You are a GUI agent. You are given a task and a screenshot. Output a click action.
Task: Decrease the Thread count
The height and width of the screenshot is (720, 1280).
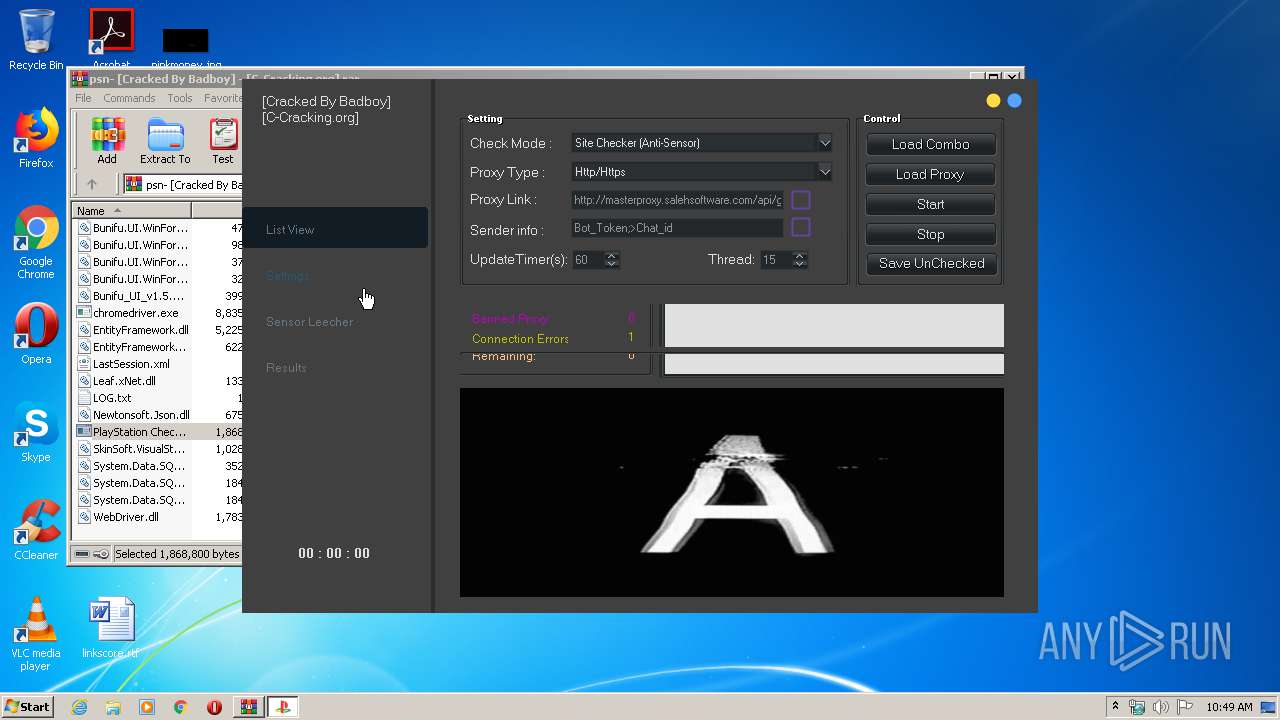[x=799, y=264]
